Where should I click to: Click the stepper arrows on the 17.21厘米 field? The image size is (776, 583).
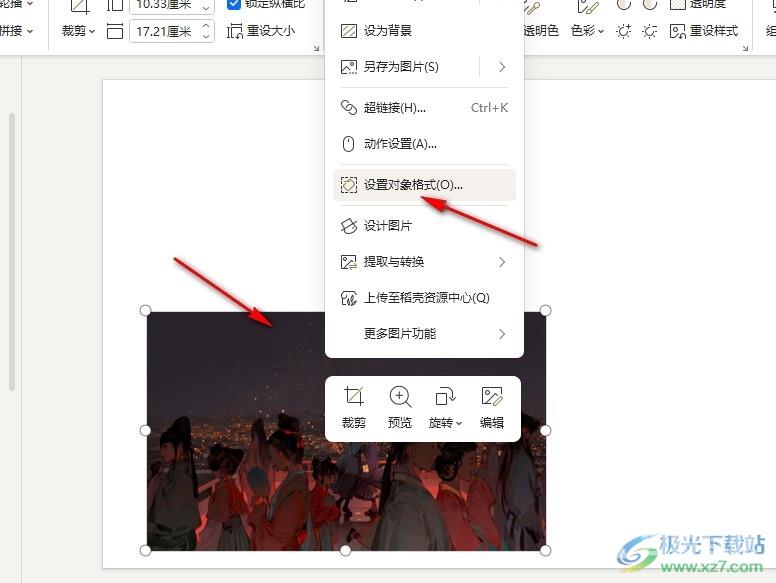(206, 31)
